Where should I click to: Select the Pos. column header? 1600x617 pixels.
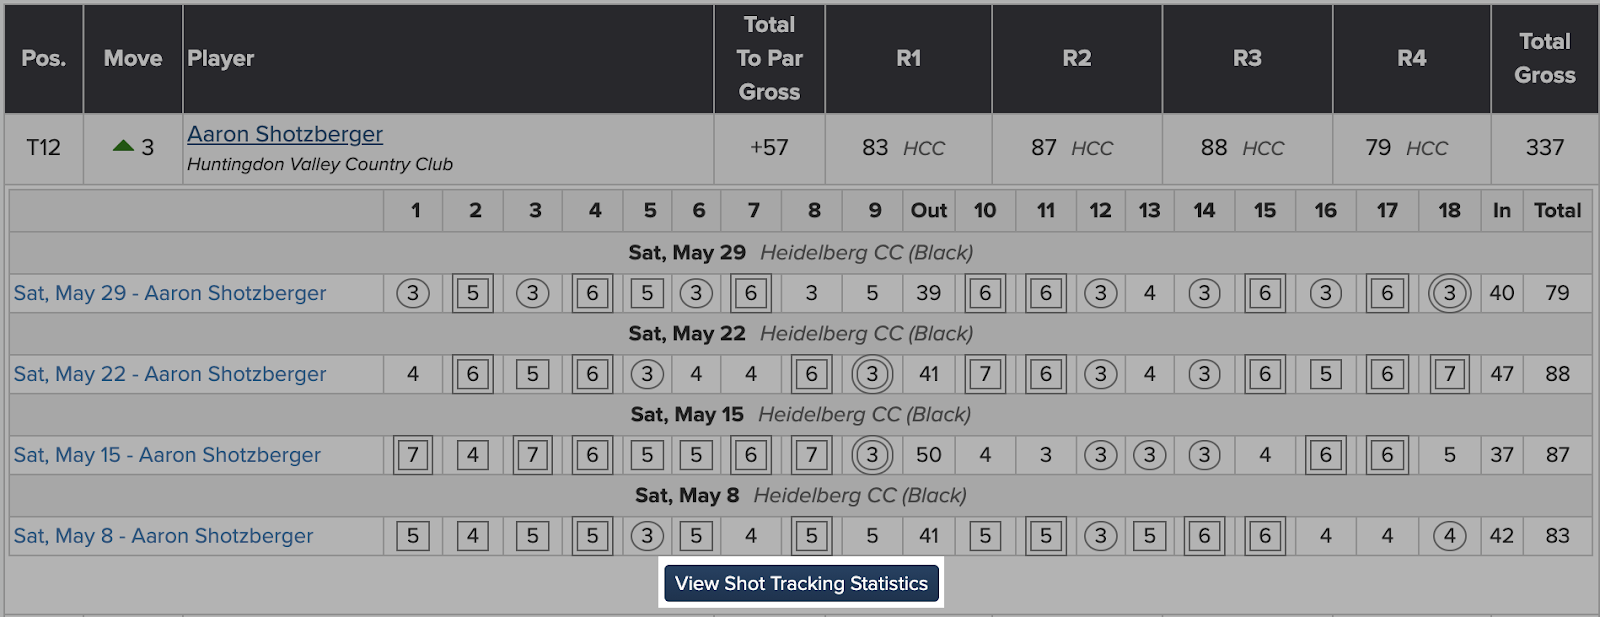(x=44, y=58)
